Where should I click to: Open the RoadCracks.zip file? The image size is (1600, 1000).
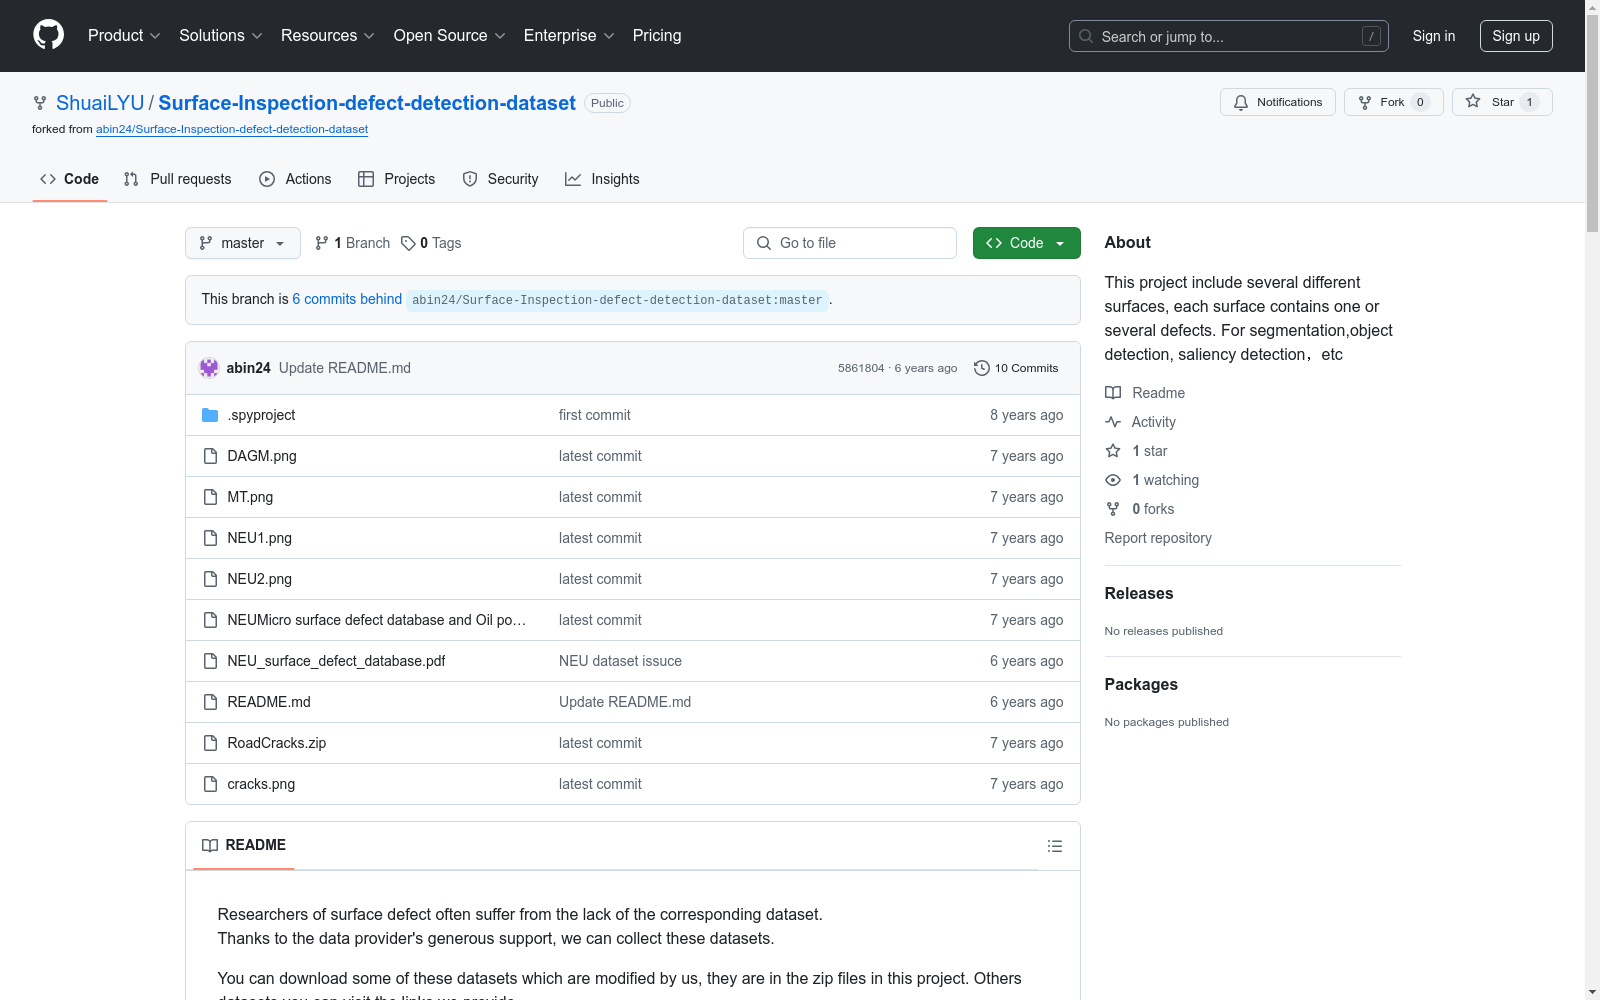[x=277, y=743]
